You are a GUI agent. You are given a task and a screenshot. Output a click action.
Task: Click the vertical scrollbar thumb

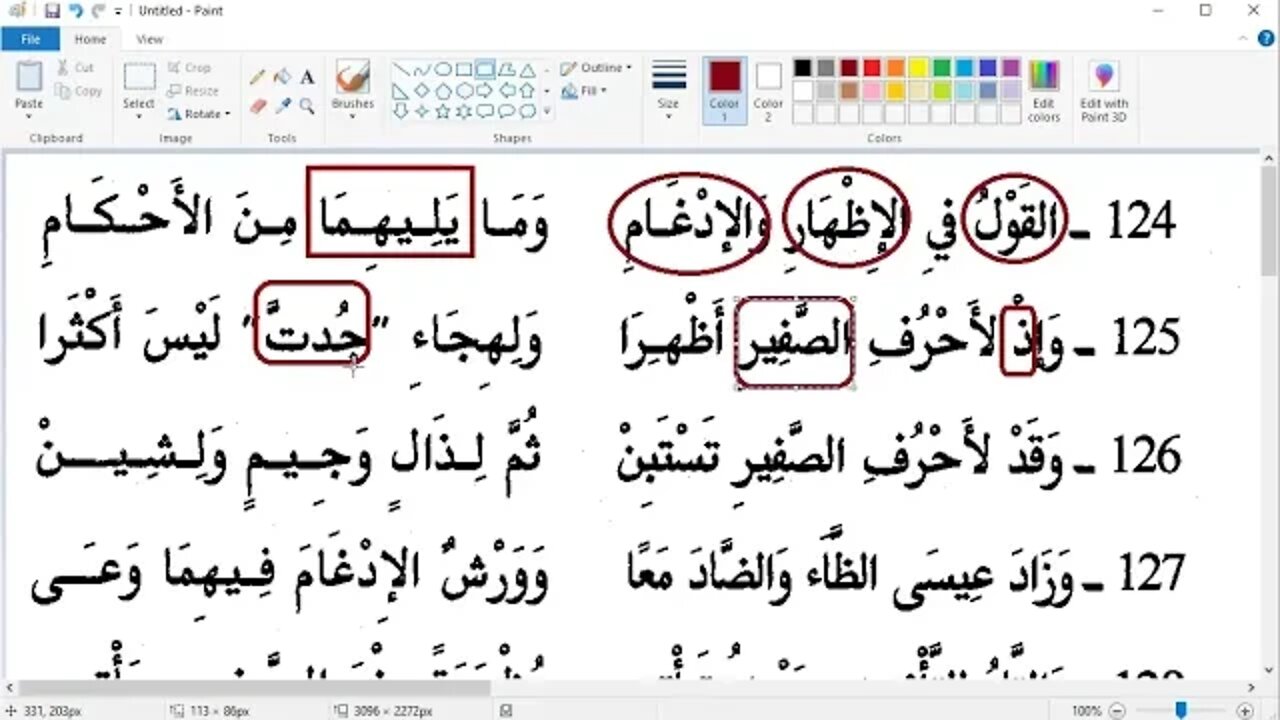coord(1270,223)
